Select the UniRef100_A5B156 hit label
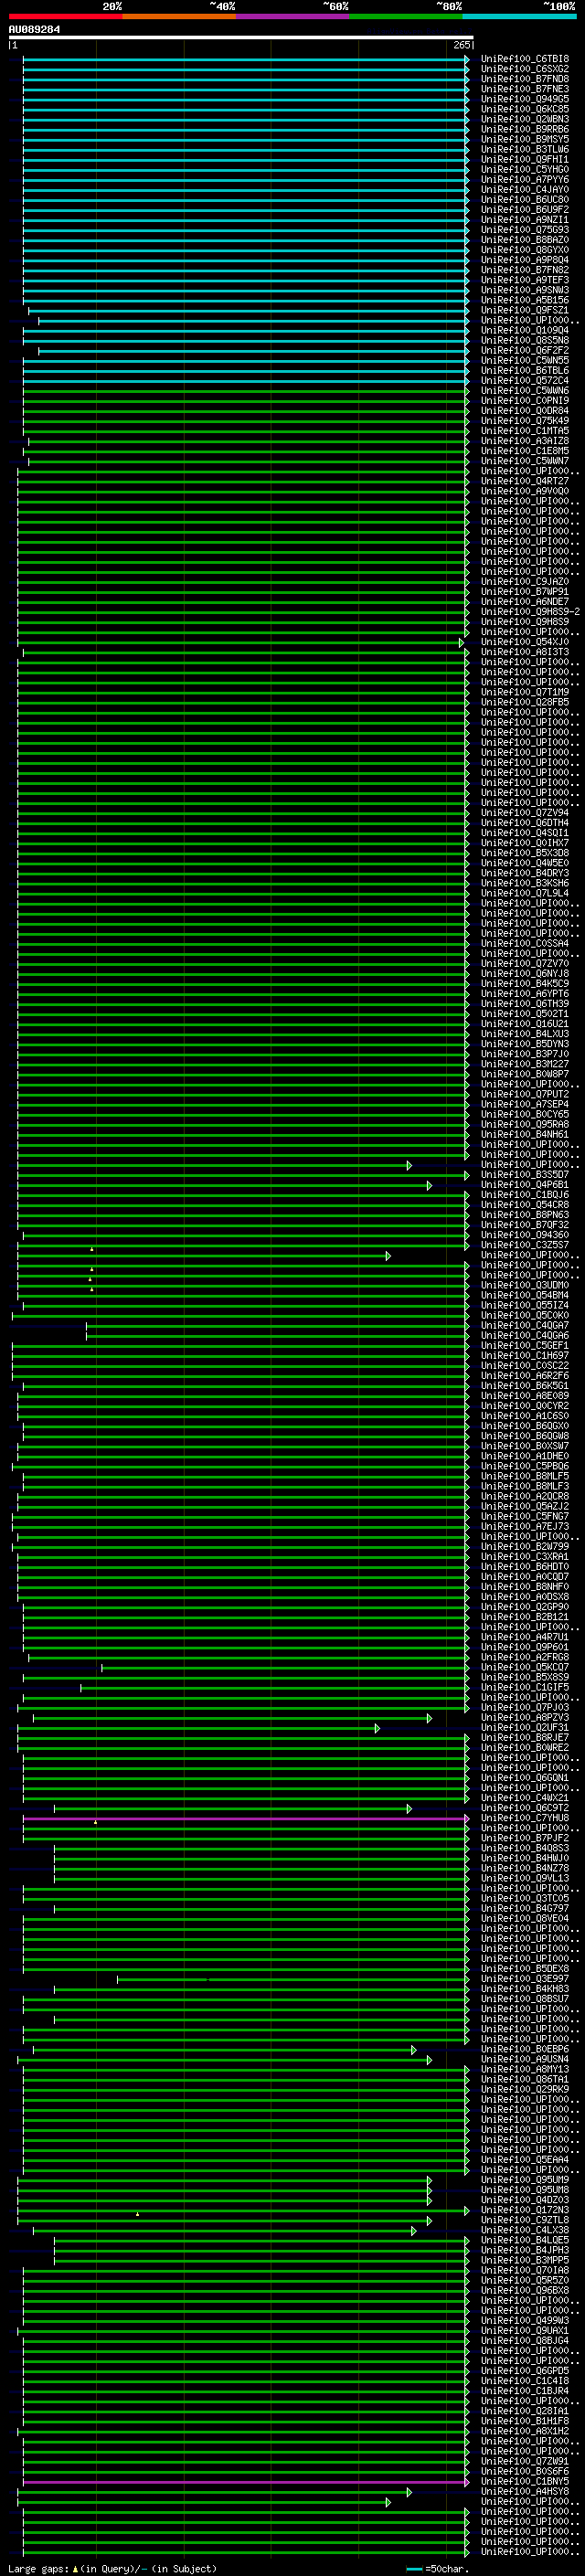Viewport: 585px width, 2576px height. click(x=525, y=300)
